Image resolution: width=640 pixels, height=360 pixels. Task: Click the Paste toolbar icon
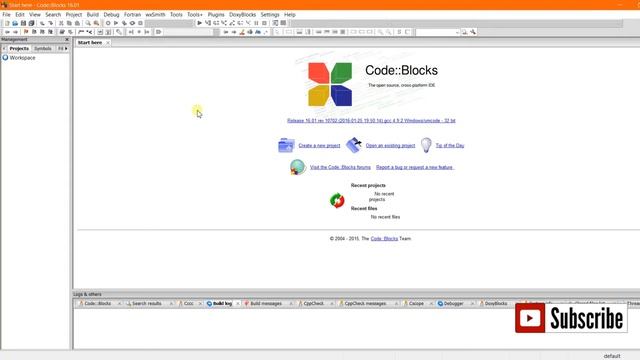tap(77, 23)
